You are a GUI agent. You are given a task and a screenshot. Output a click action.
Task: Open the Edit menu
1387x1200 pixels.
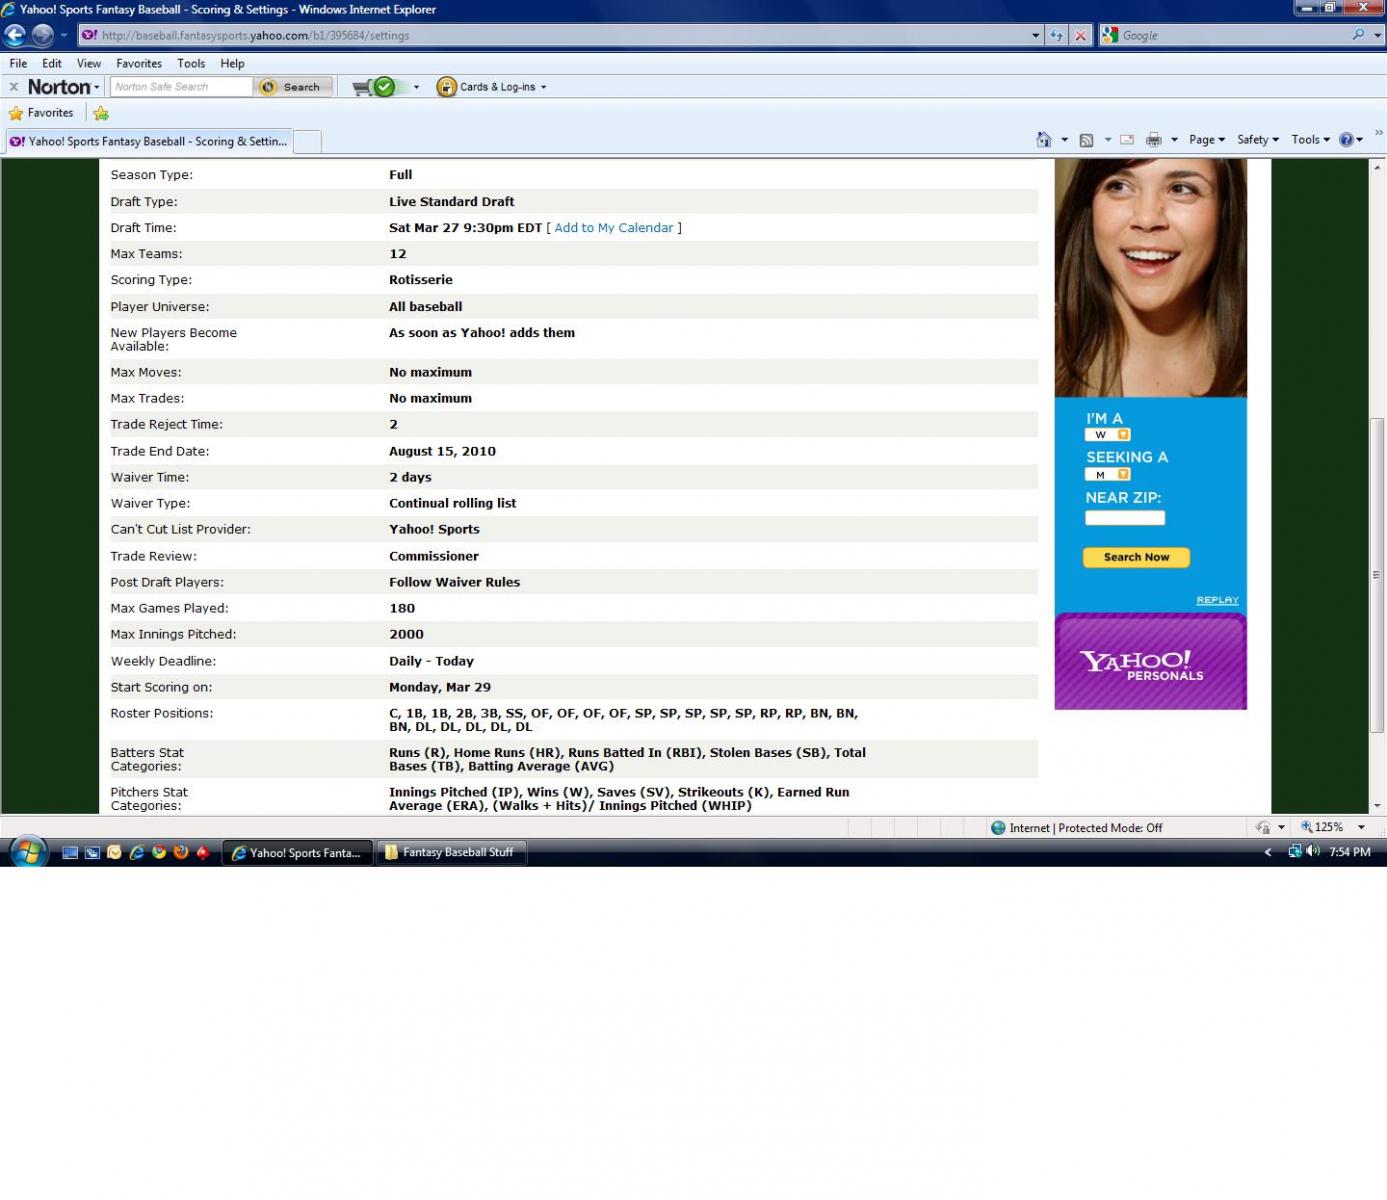[x=52, y=63]
